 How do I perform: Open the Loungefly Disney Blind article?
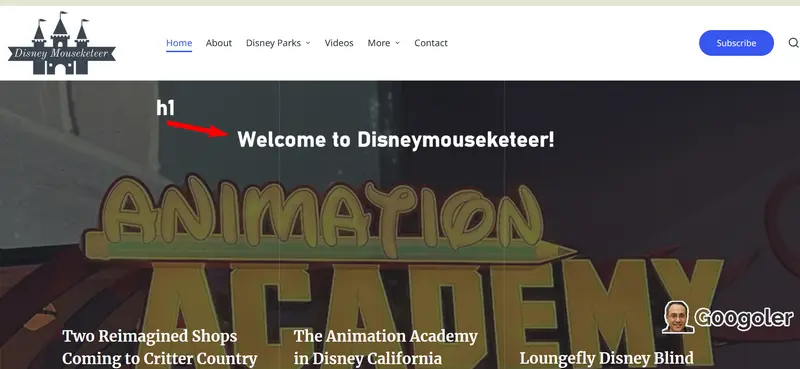607,358
